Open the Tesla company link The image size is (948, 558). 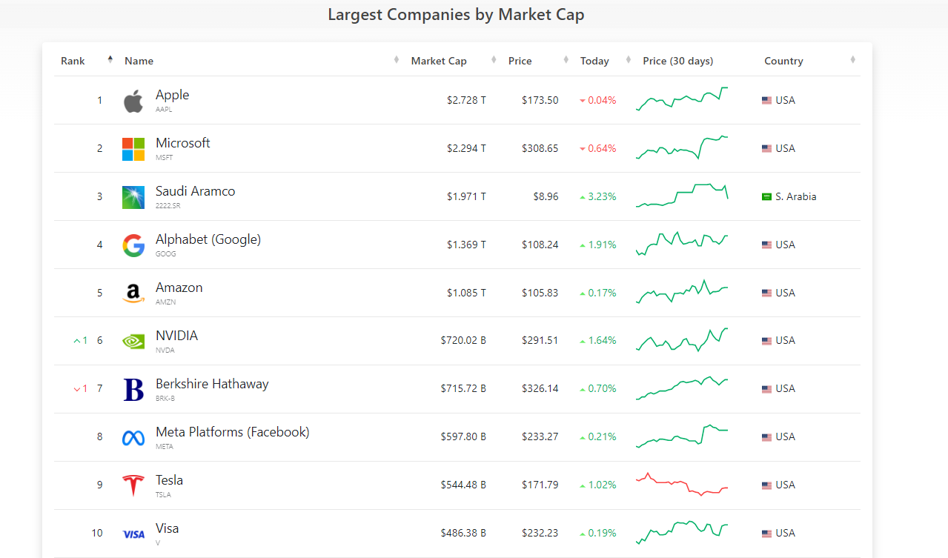click(169, 480)
